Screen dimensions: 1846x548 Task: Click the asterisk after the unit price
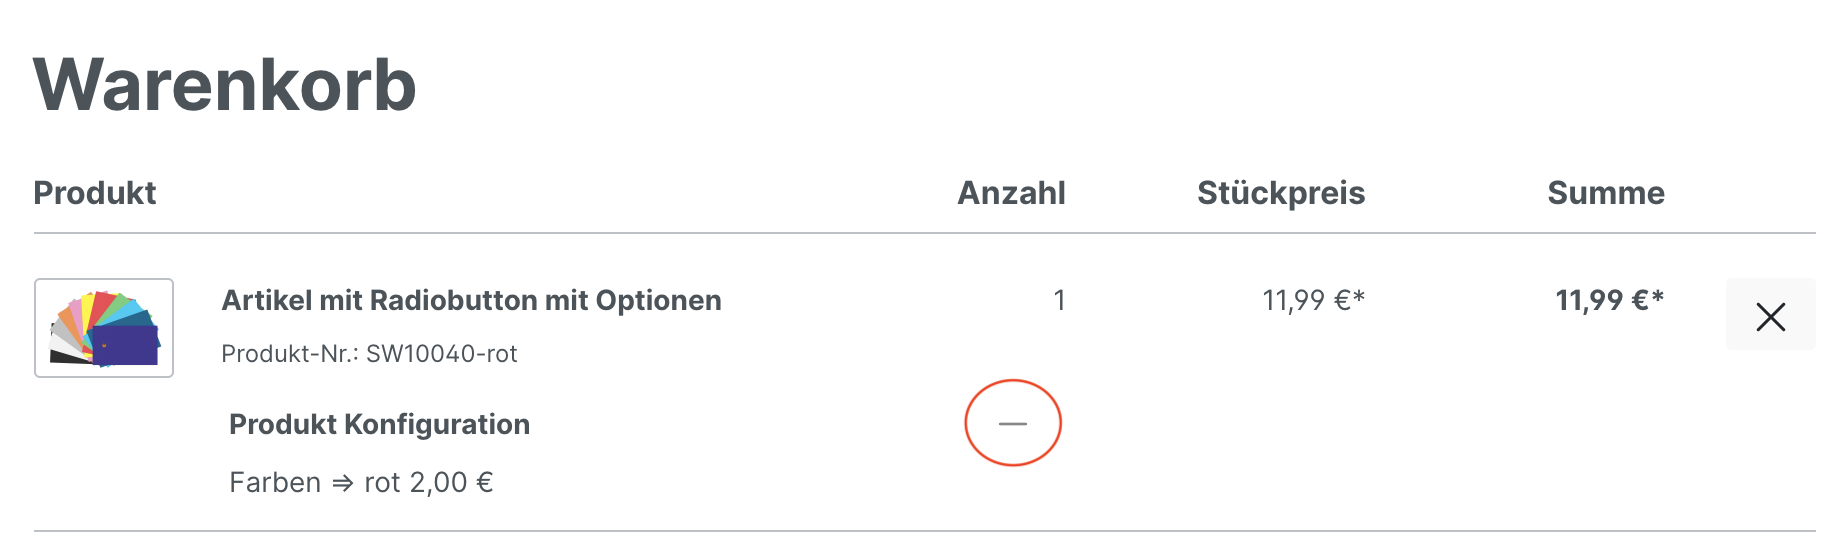point(1359,297)
